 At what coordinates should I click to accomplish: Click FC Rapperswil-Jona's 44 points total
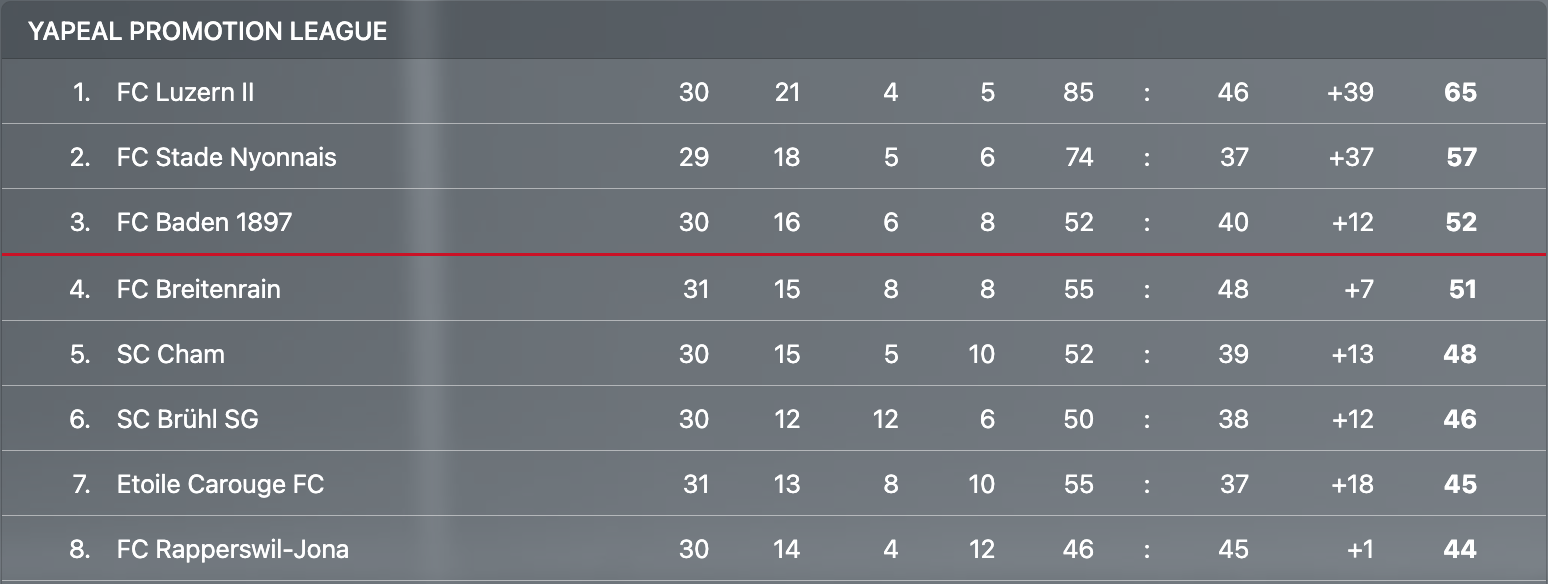[x=1460, y=549]
